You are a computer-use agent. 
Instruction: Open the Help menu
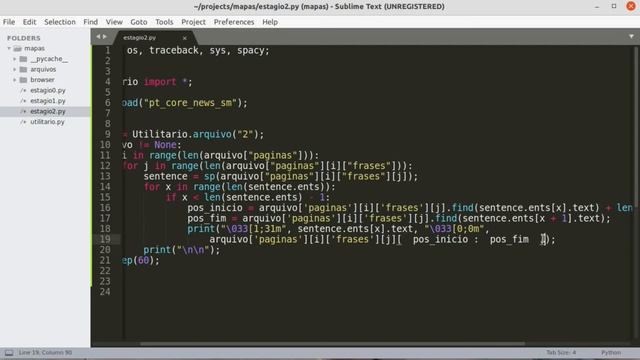[270, 22]
